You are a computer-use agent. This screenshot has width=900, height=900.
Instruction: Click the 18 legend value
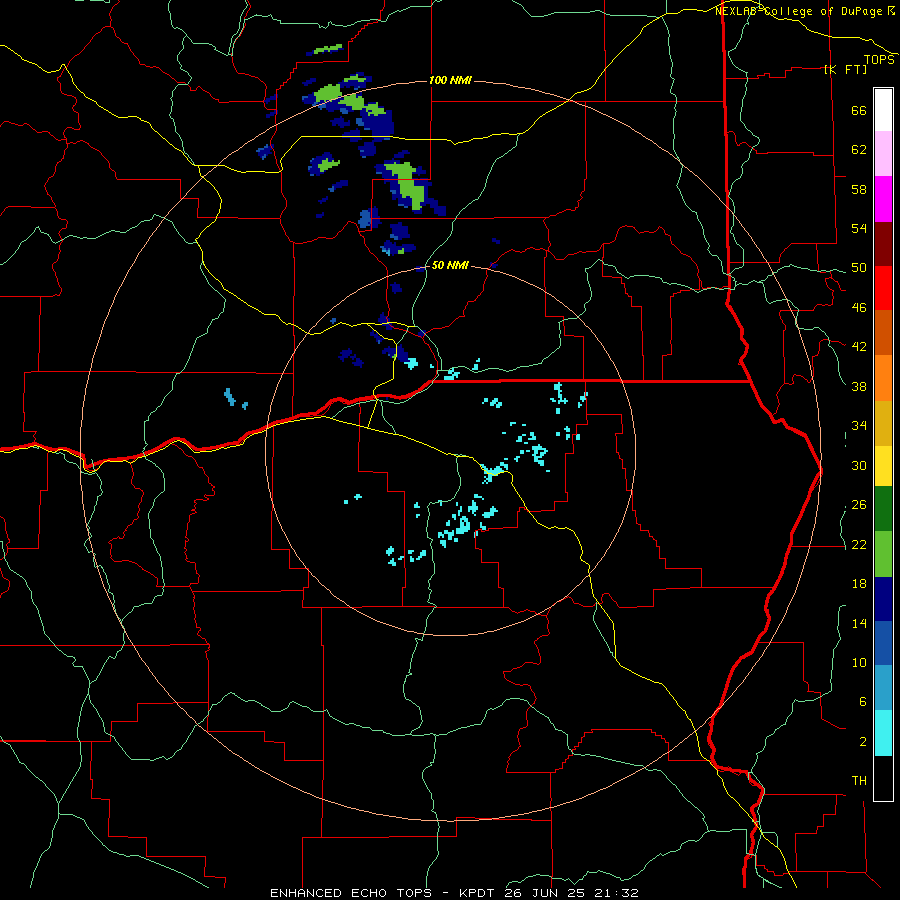(859, 584)
